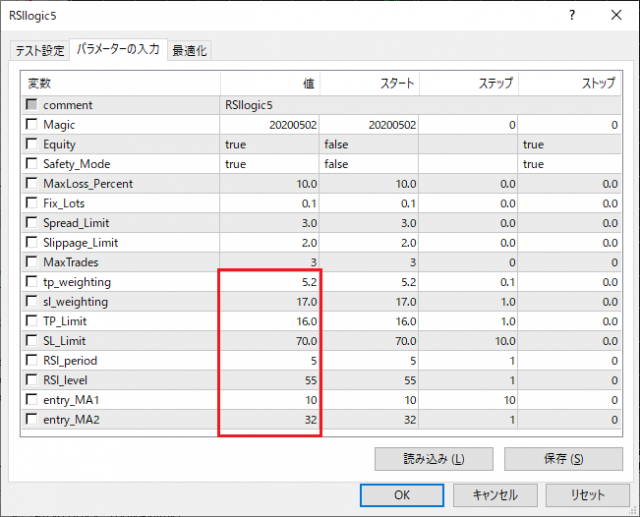Select the tp_weighting step 0.1 cell
This screenshot has width=640, height=517.
pos(468,282)
